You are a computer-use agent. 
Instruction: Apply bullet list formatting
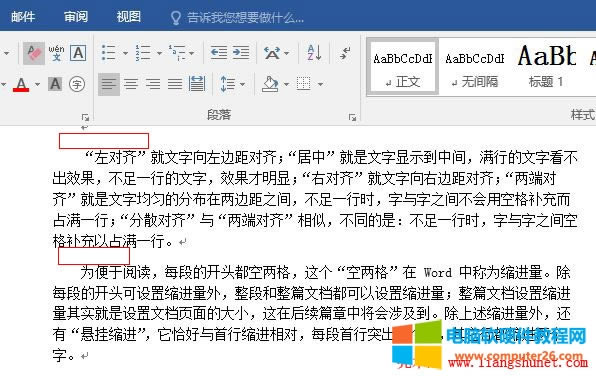click(109, 53)
